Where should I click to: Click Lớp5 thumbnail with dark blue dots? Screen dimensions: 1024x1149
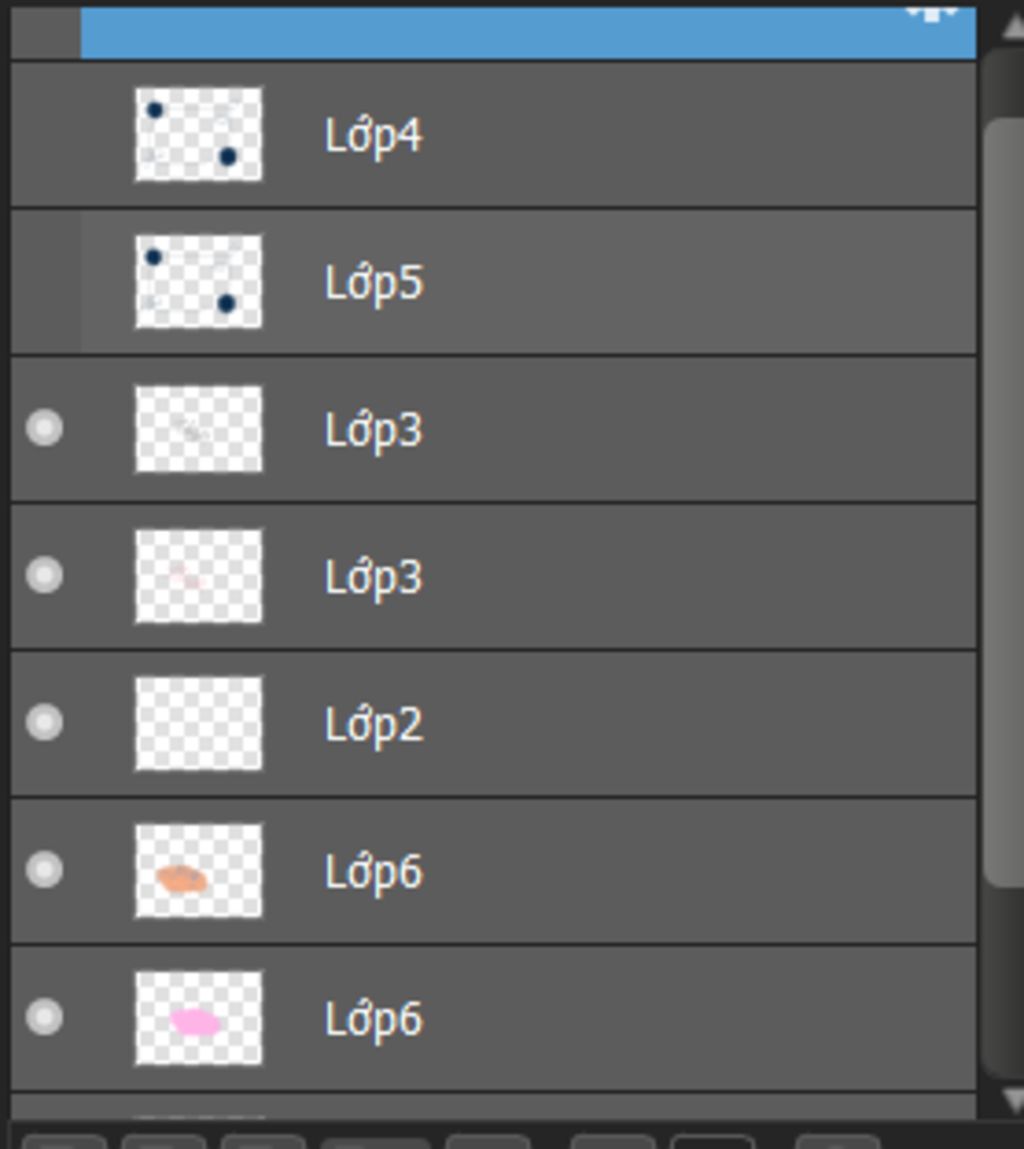pos(199,281)
